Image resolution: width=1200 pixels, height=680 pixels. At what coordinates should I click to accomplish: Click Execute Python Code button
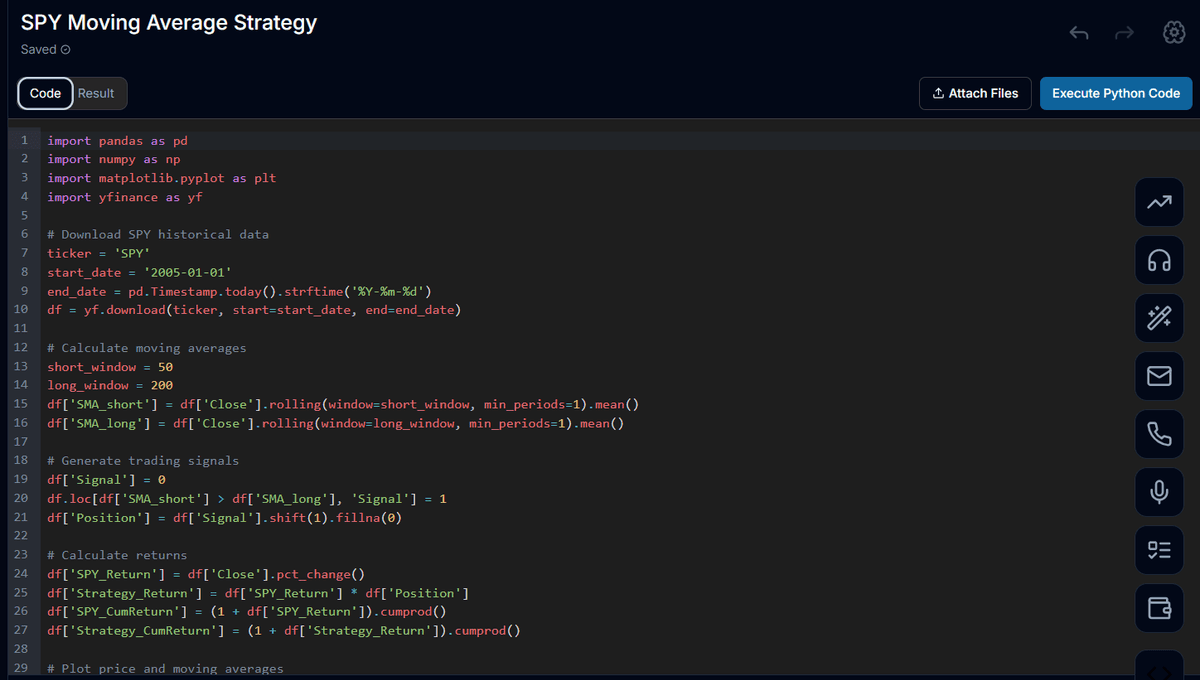pos(1116,93)
